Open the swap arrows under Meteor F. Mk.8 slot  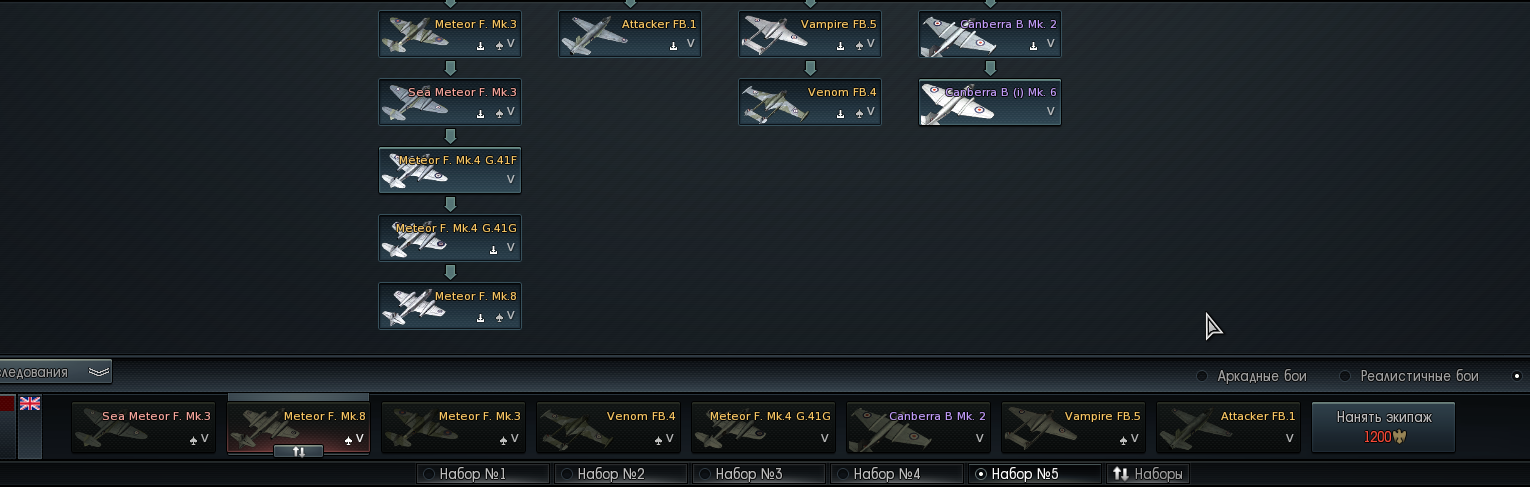click(x=298, y=451)
